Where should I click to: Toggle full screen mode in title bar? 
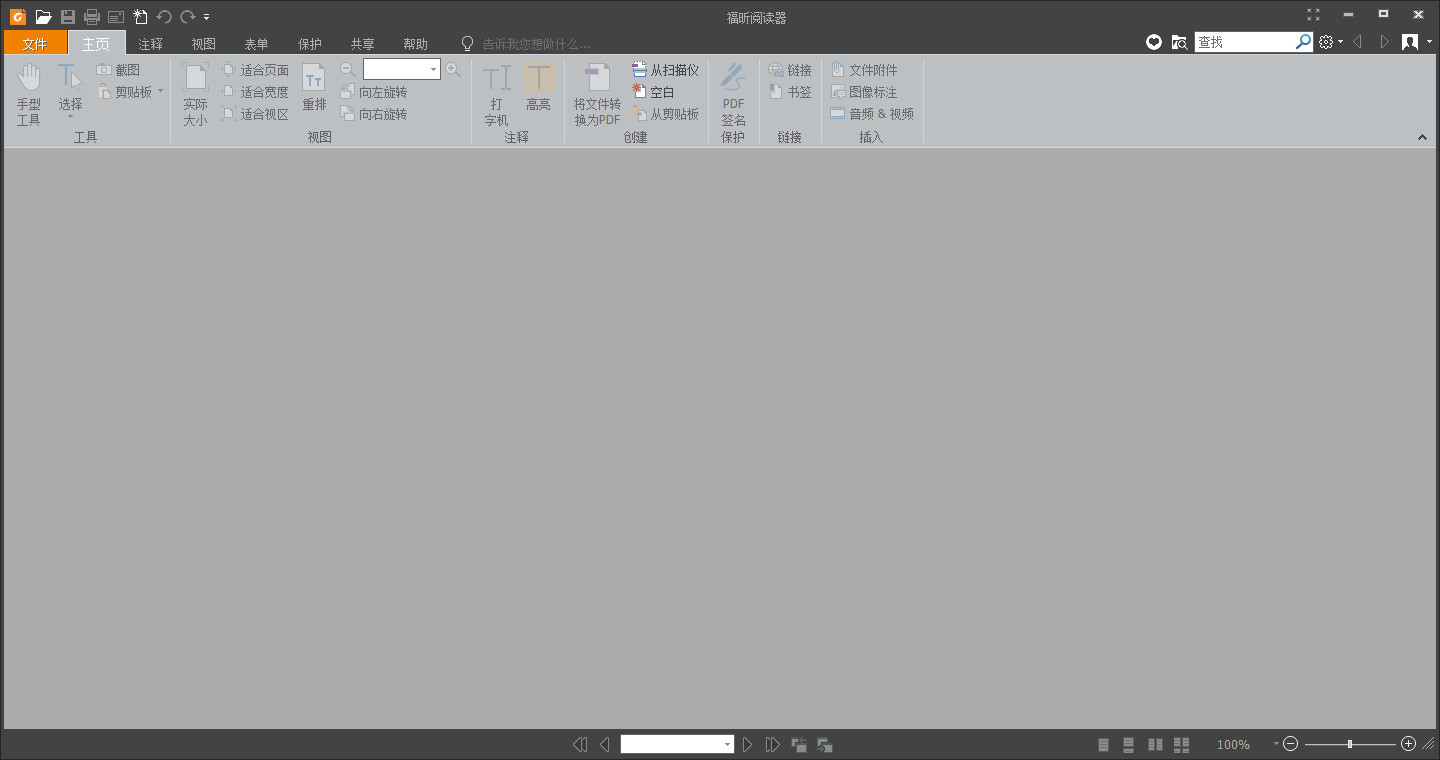point(1313,14)
